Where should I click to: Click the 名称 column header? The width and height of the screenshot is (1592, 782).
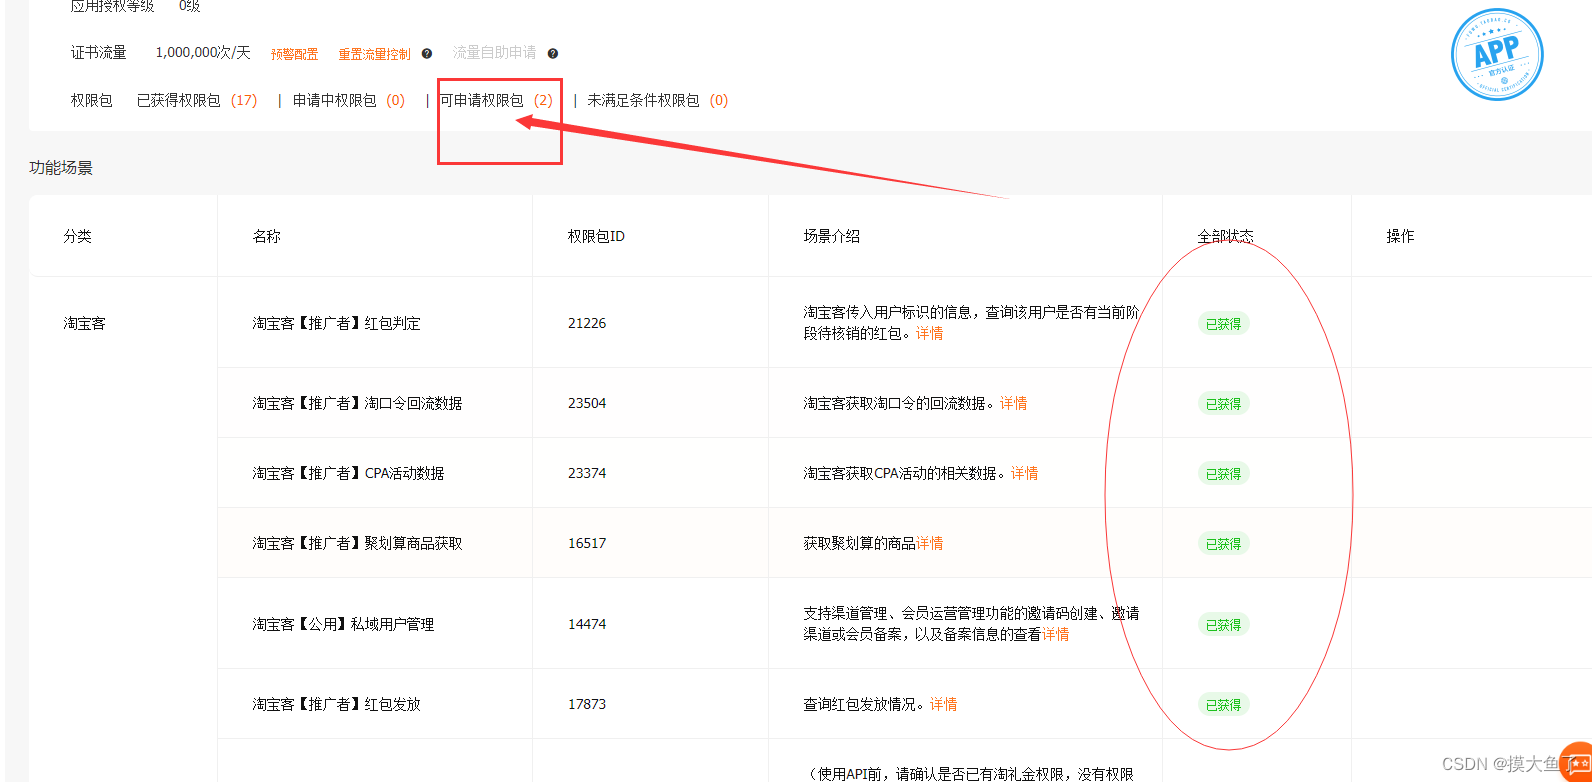[x=266, y=236]
